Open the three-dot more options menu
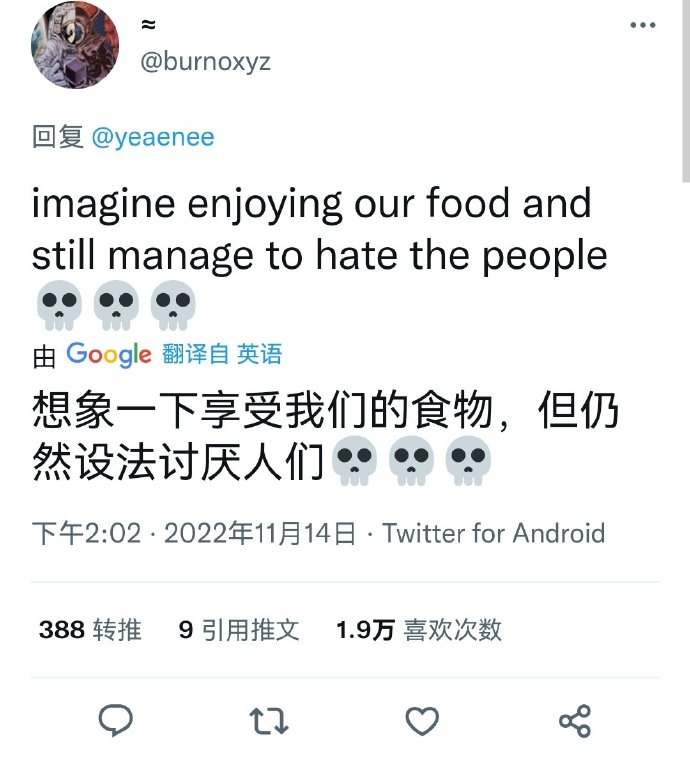690x762 pixels. (x=642, y=25)
